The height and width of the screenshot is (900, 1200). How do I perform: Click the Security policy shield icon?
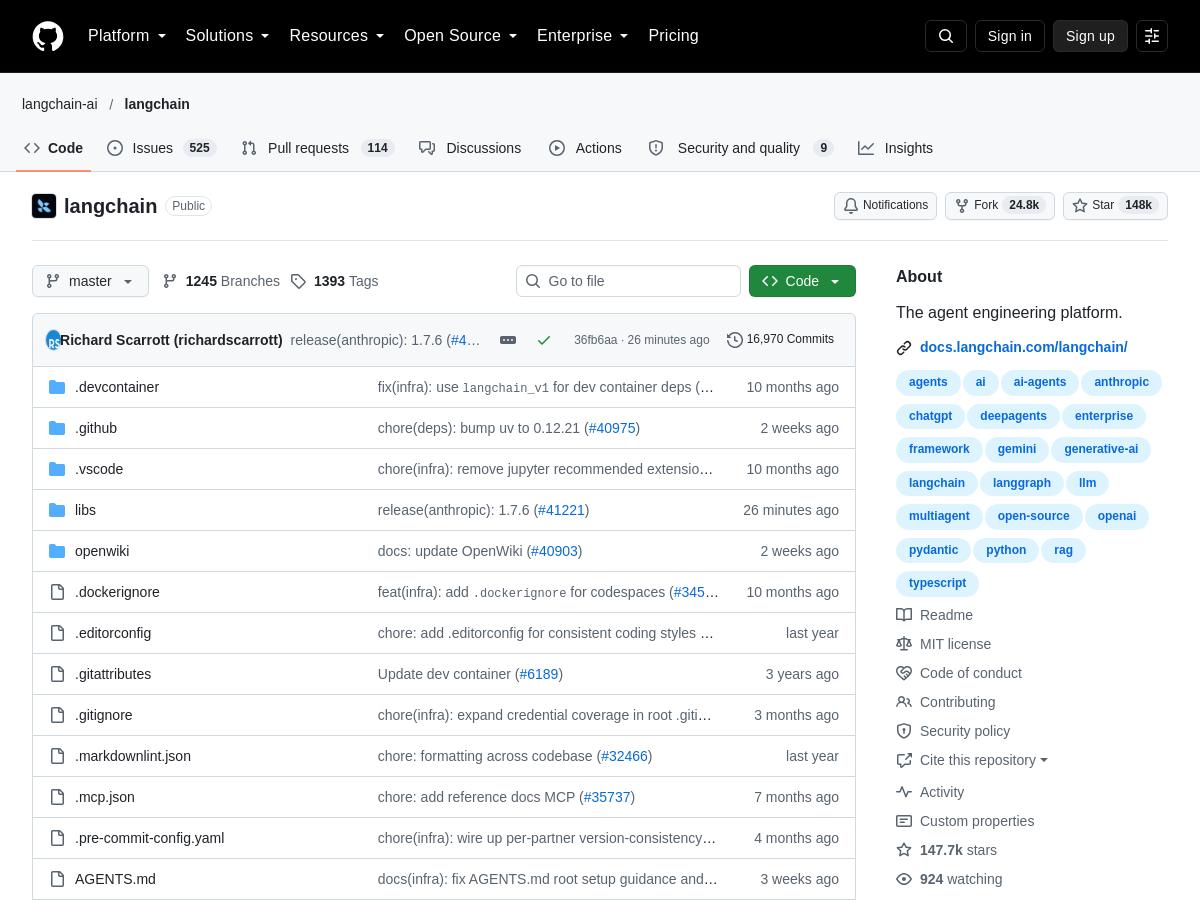pos(904,731)
